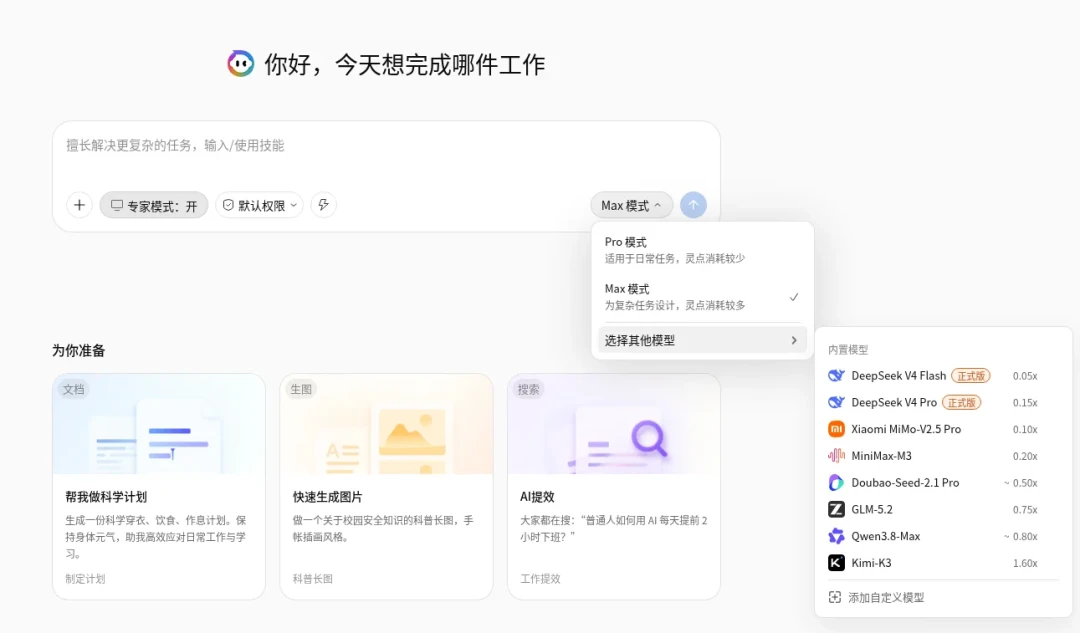Click the 1.60x multiplier for Kimi-K3

click(1025, 563)
